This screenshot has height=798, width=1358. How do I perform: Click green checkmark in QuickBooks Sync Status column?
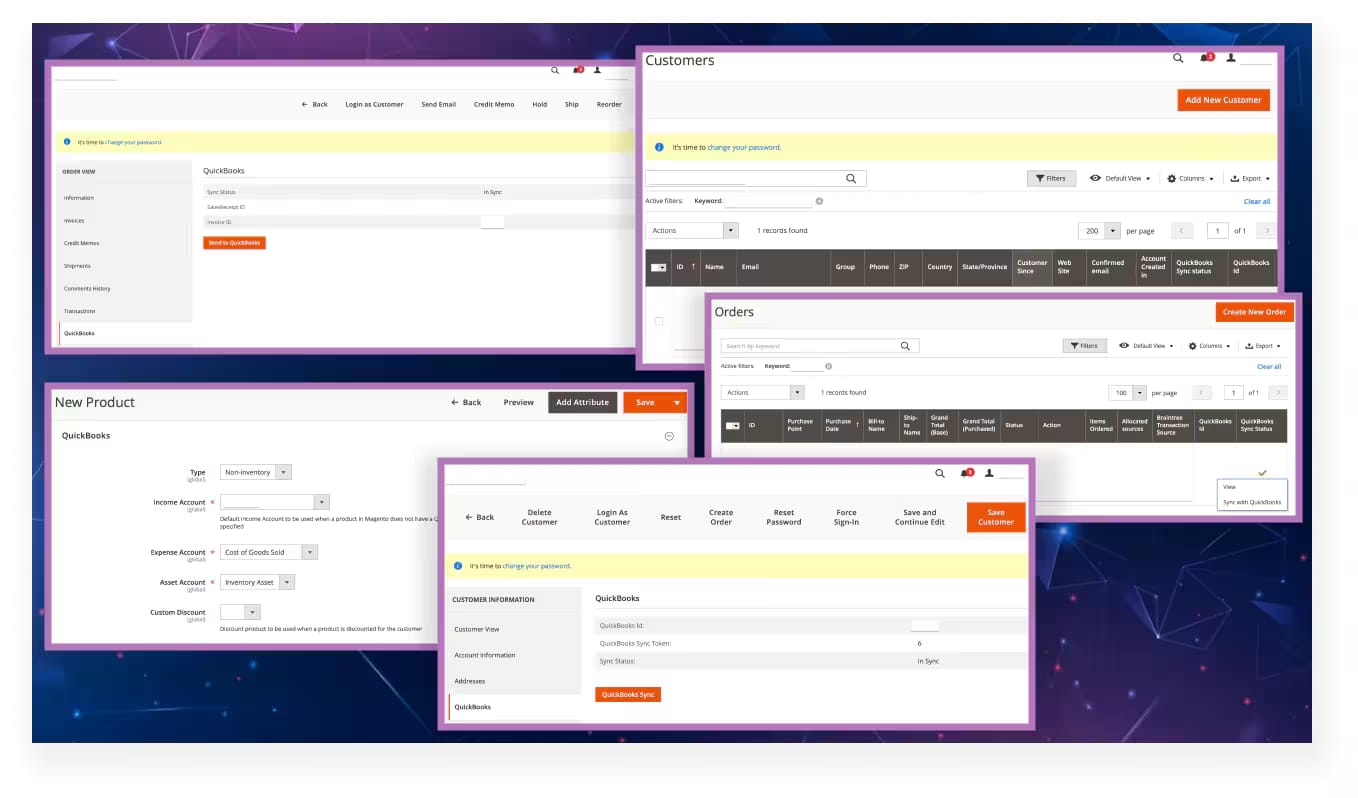1262,472
